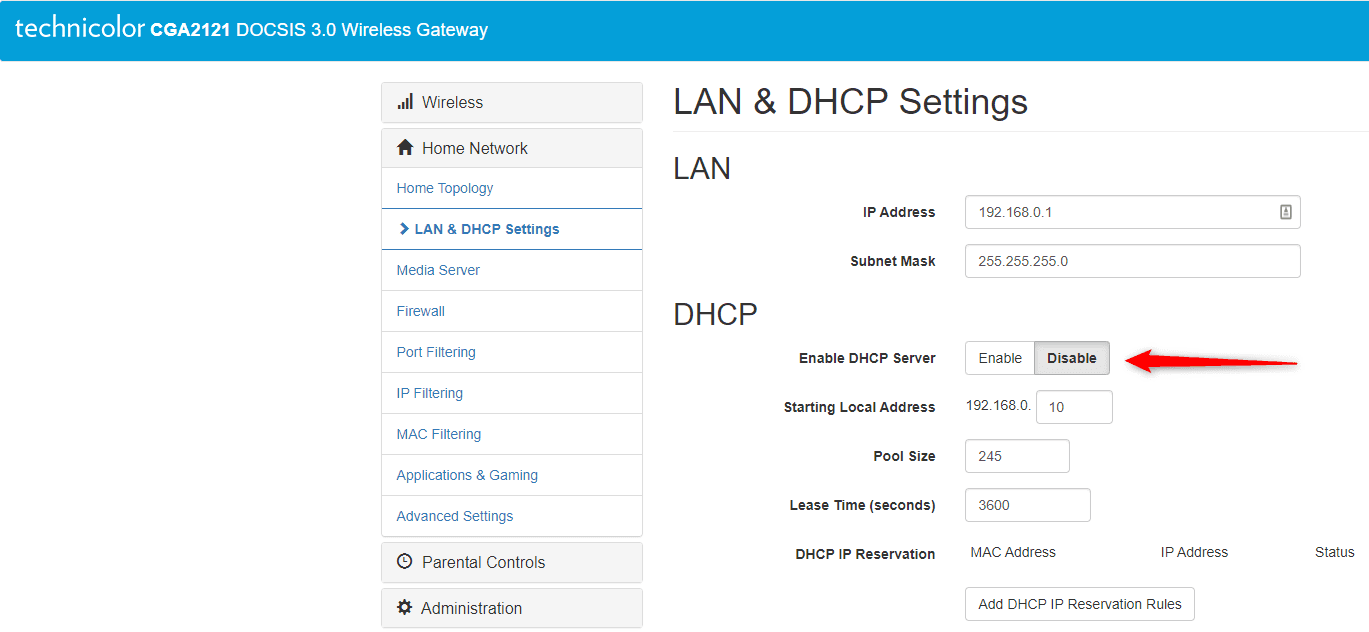Click the IP Address input field
Image resolution: width=1369 pixels, height=632 pixels.
pyautogui.click(x=1133, y=212)
